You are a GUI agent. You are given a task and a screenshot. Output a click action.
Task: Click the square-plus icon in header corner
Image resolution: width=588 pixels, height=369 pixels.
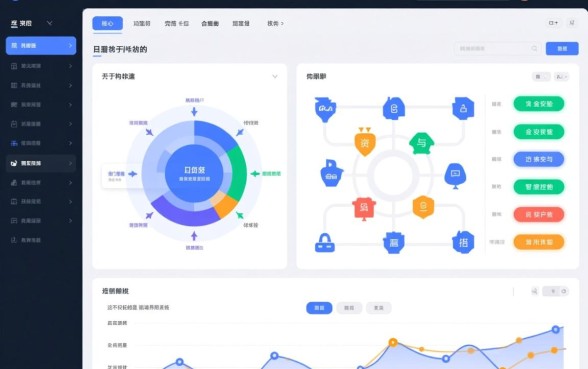pyautogui.click(x=553, y=23)
